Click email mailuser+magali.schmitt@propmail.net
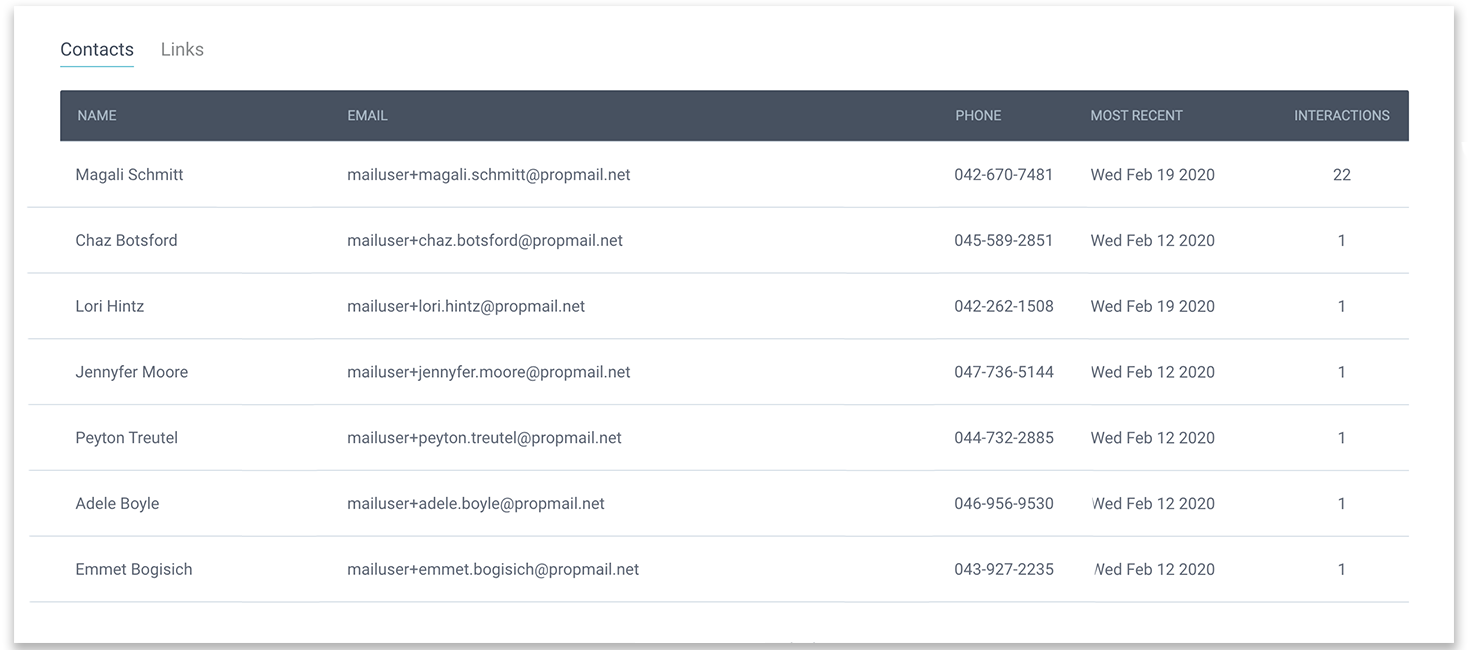1469x650 pixels. point(489,175)
